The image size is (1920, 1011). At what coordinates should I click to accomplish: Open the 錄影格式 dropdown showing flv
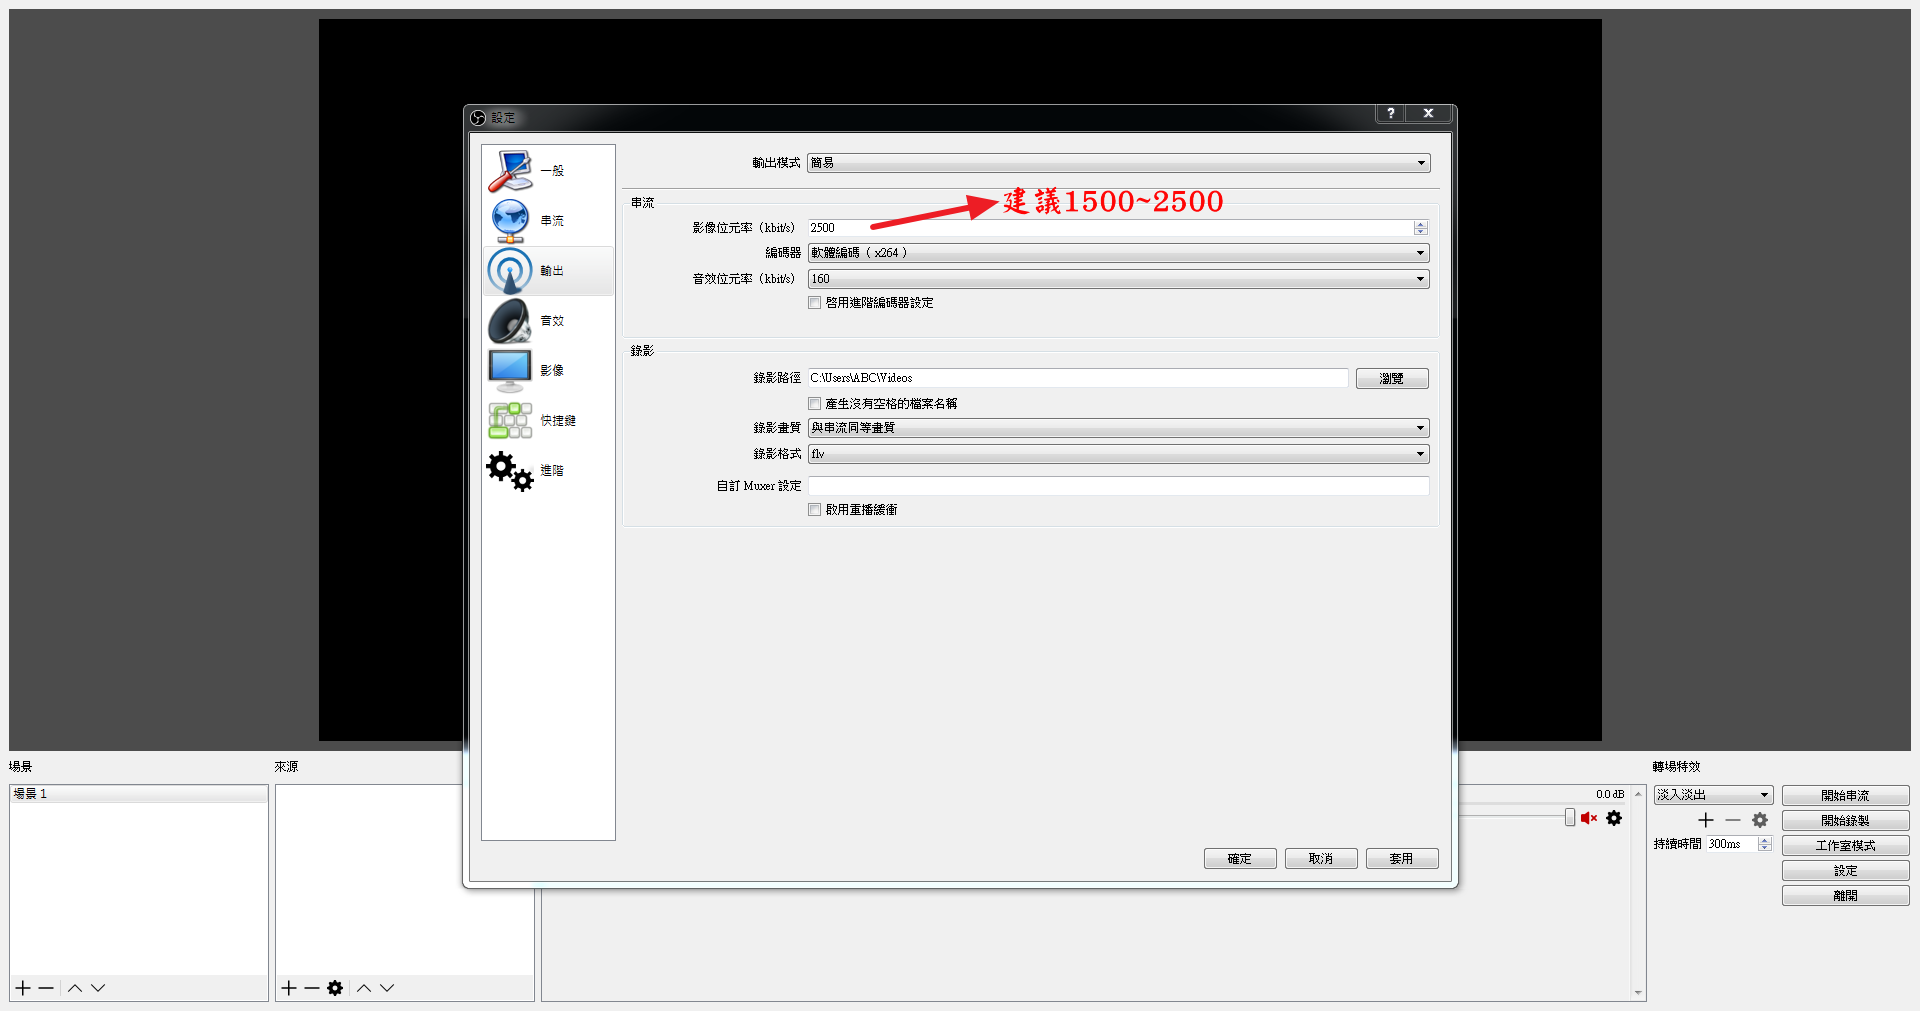point(1118,454)
